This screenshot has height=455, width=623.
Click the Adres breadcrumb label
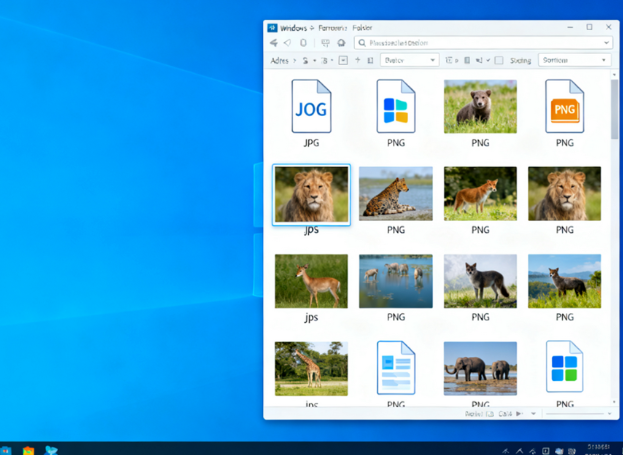279,61
